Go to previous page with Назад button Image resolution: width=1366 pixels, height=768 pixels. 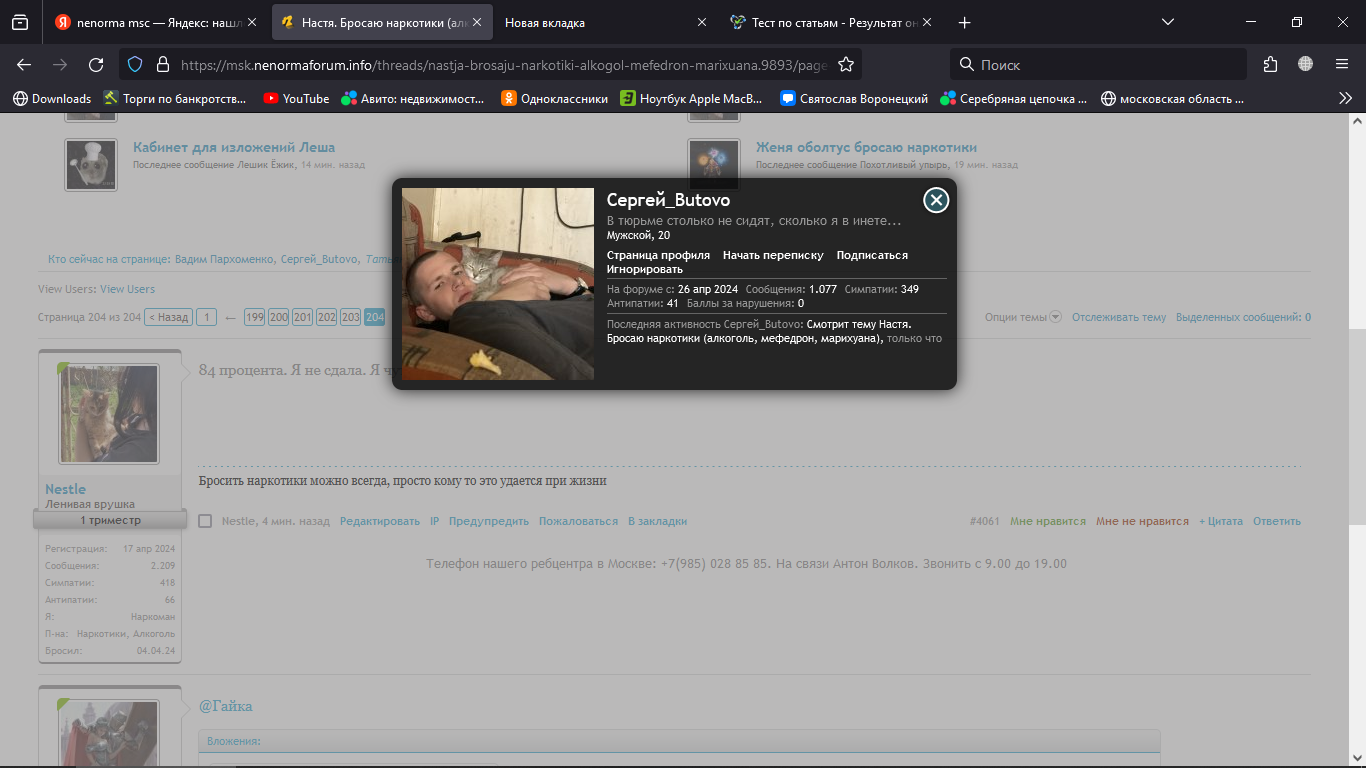(x=169, y=317)
